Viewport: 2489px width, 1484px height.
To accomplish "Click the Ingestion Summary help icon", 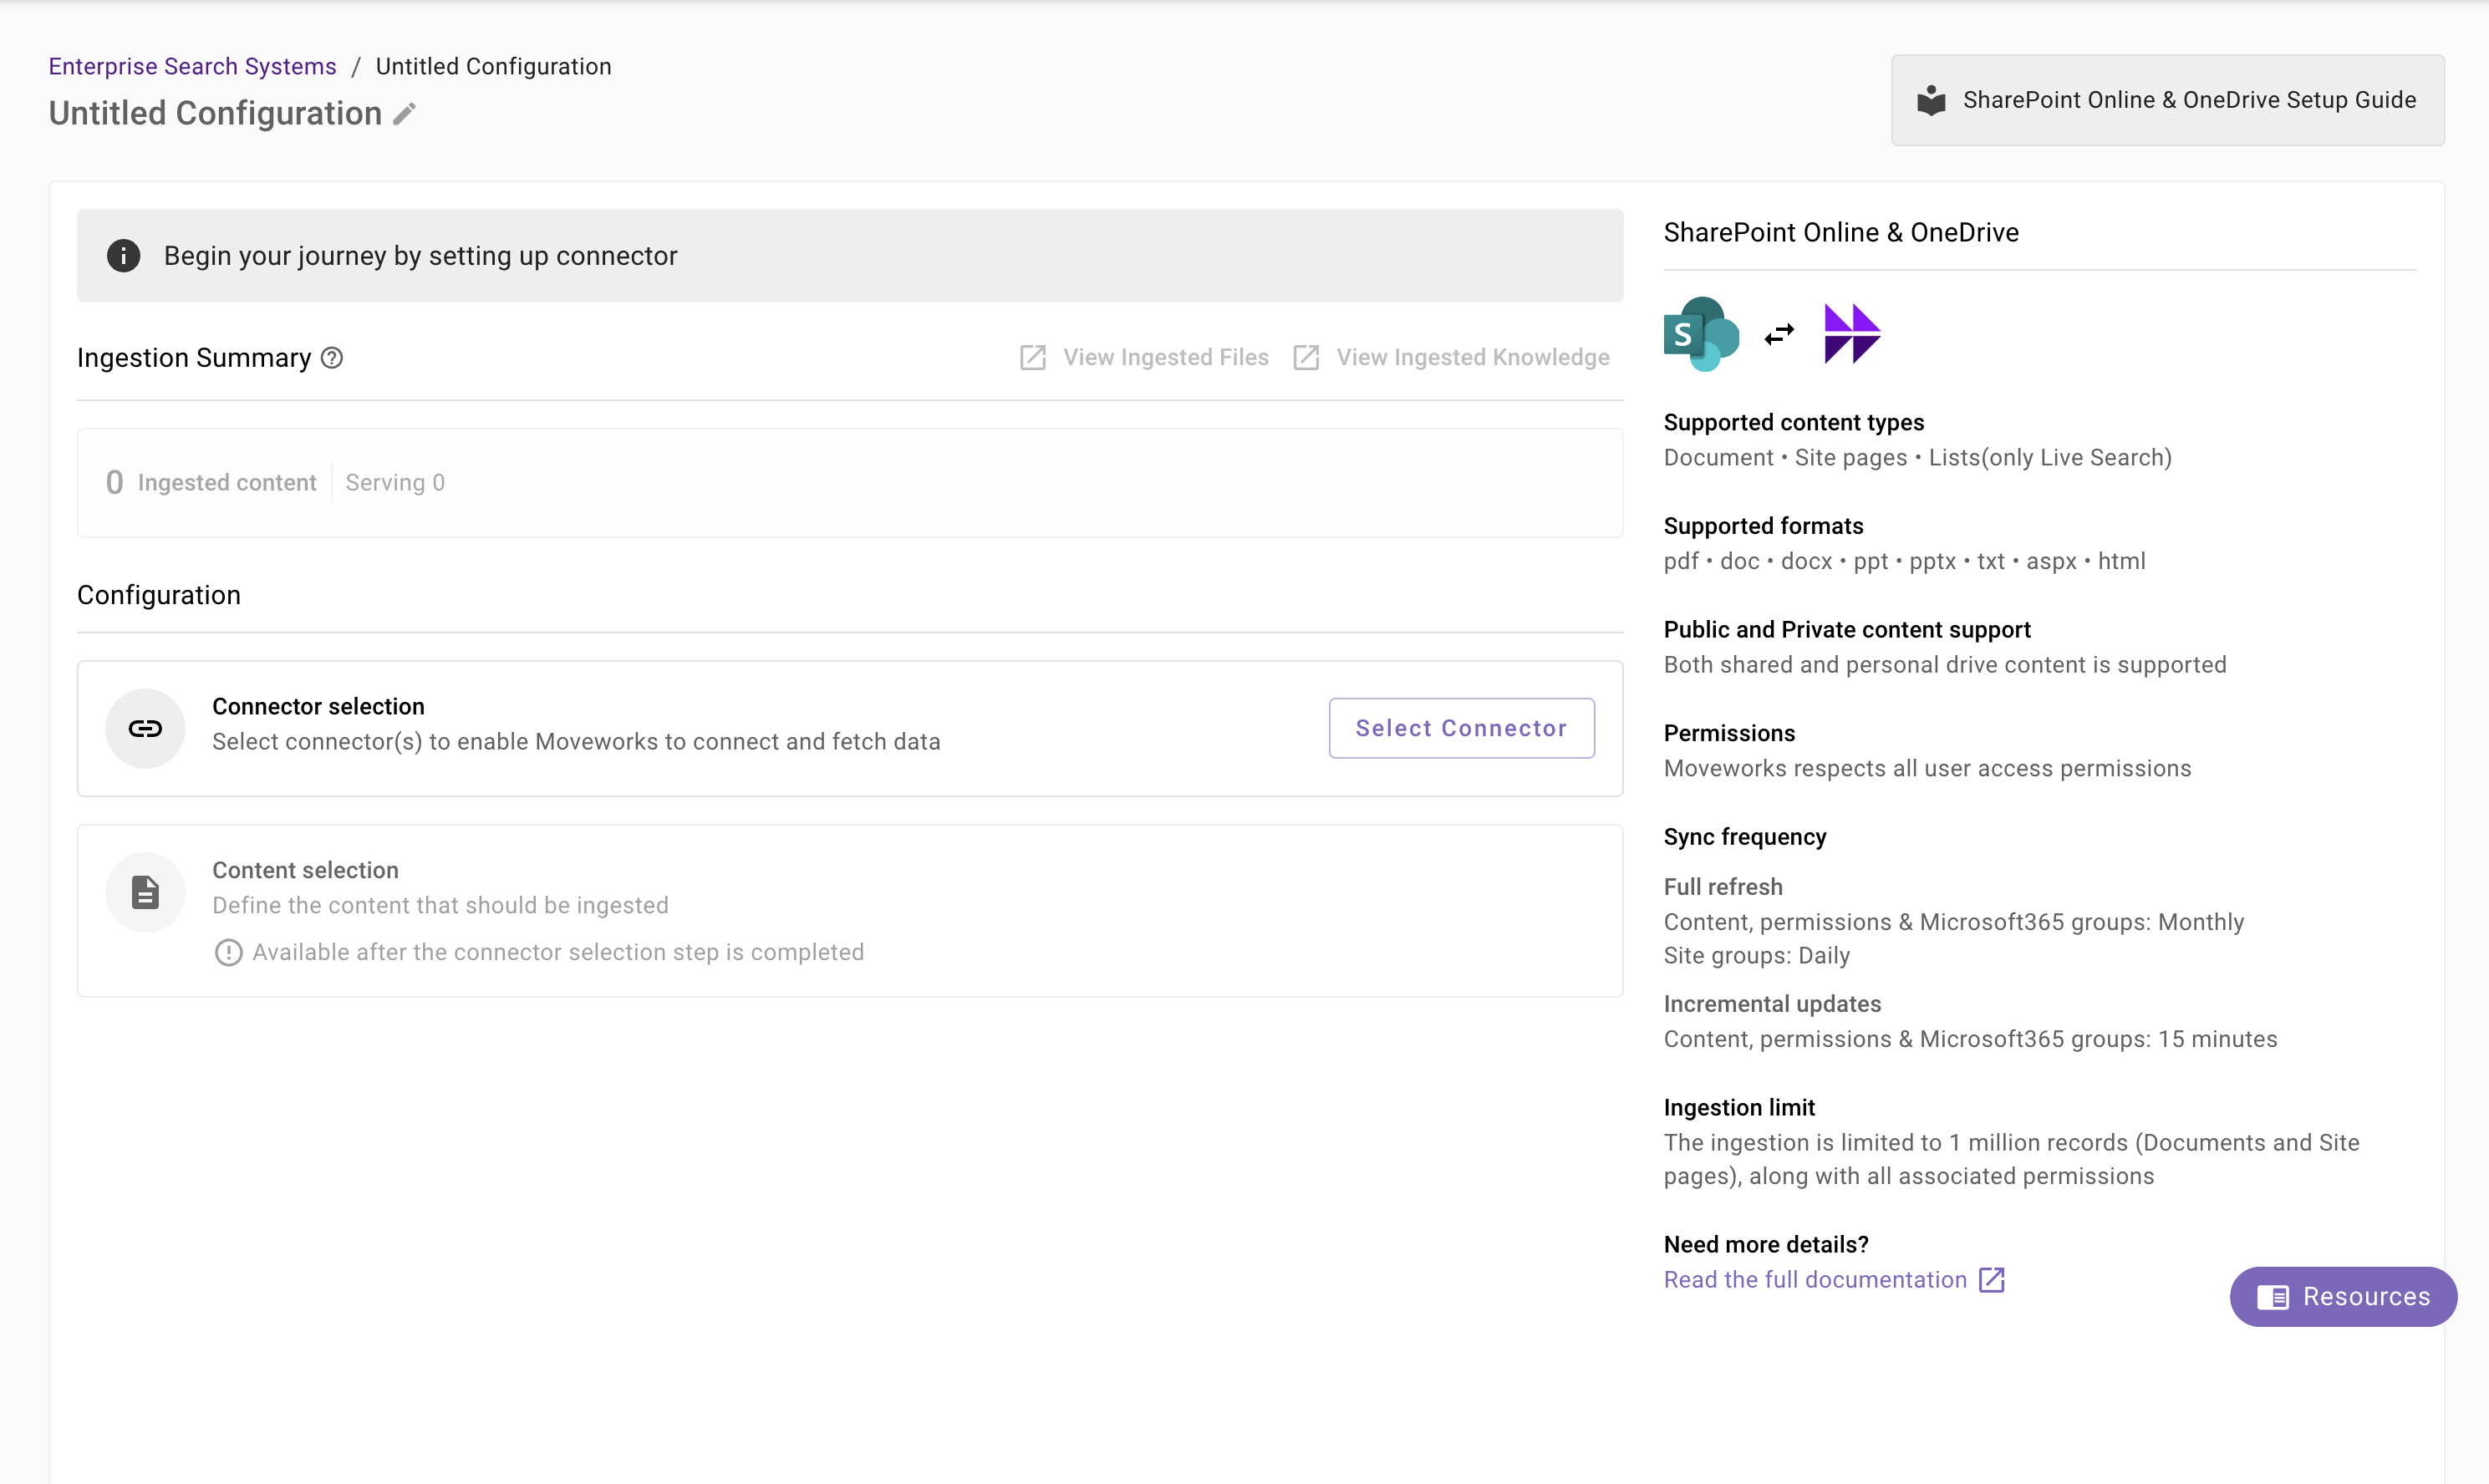I will [332, 358].
